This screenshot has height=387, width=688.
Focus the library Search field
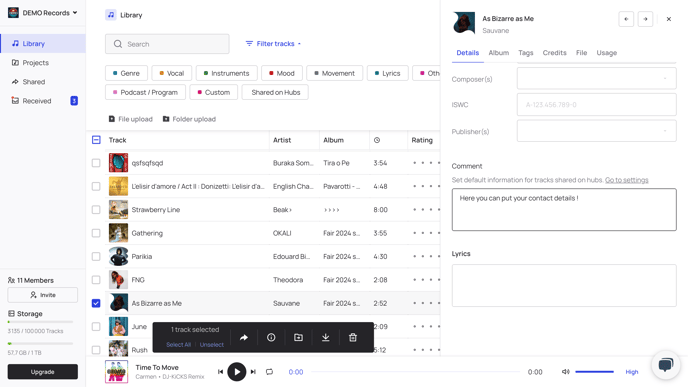pyautogui.click(x=167, y=44)
